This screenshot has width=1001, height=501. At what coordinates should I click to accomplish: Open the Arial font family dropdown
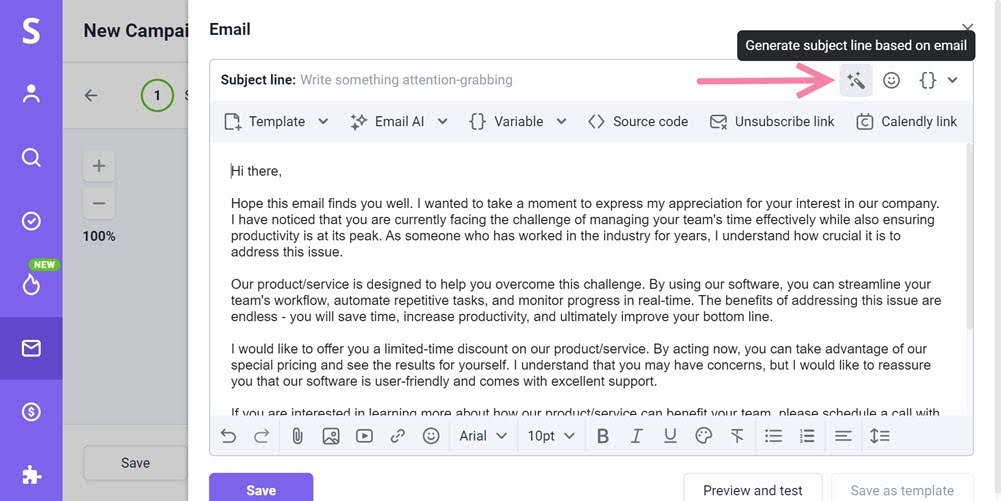pyautogui.click(x=483, y=436)
